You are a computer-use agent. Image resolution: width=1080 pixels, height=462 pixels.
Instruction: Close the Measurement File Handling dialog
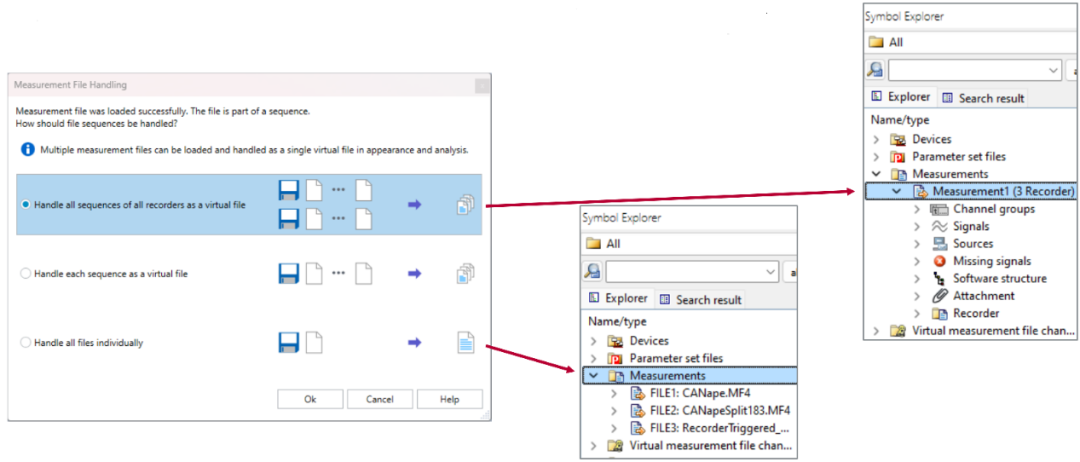(x=482, y=85)
